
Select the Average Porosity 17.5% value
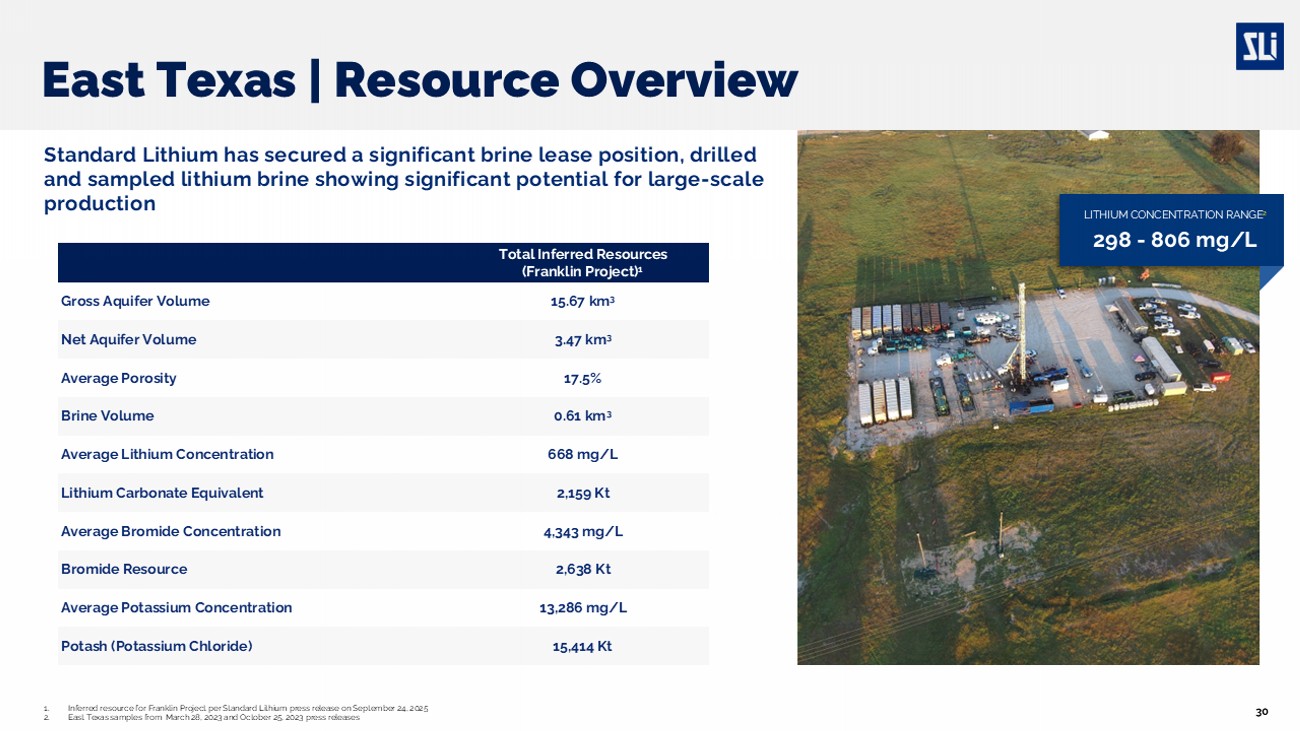click(582, 378)
